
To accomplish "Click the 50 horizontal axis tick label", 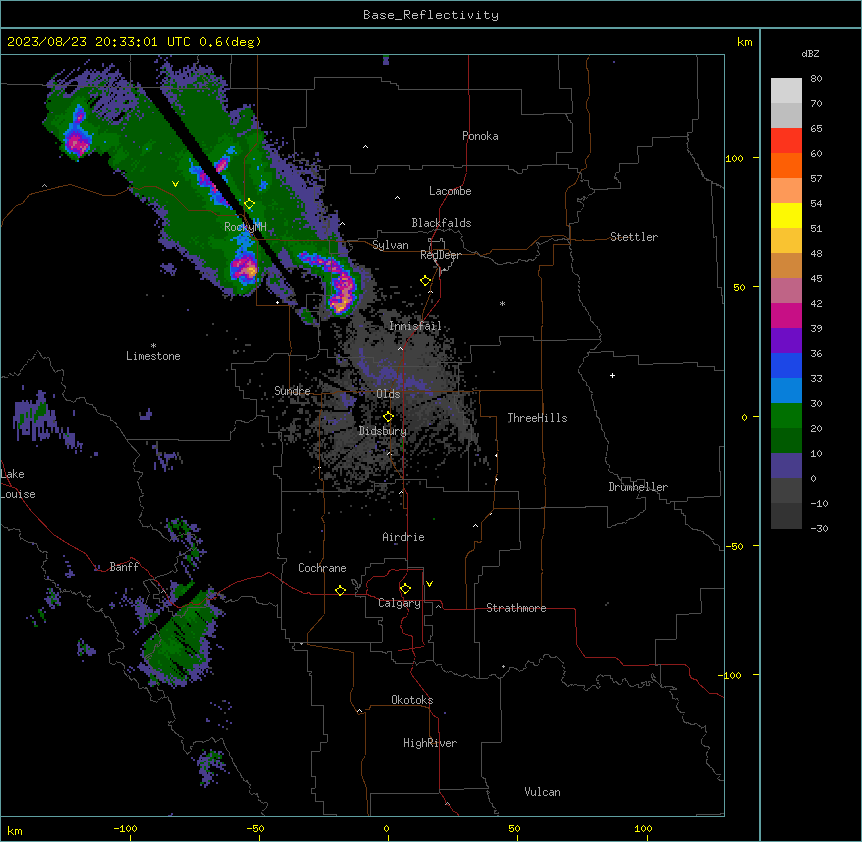I will [515, 828].
